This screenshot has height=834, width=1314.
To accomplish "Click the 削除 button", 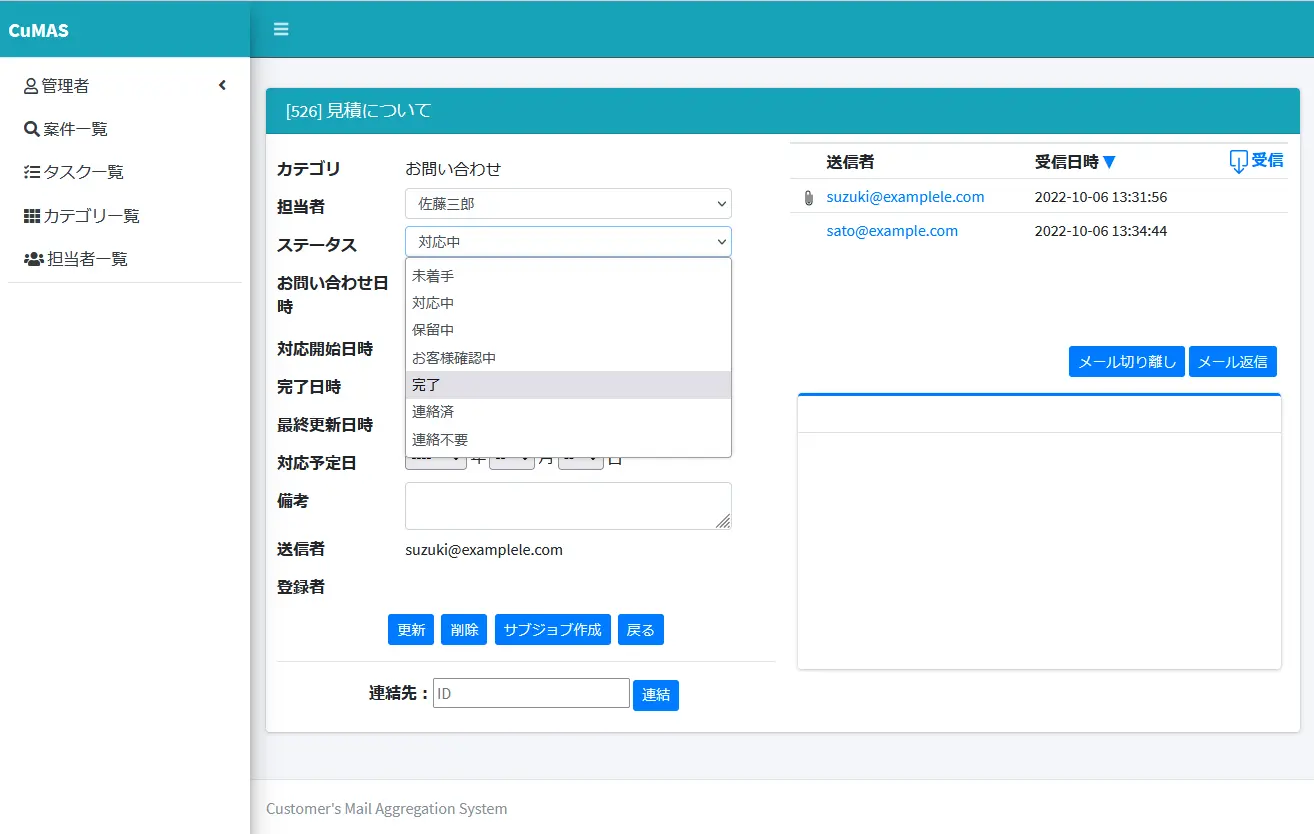I will pyautogui.click(x=464, y=630).
